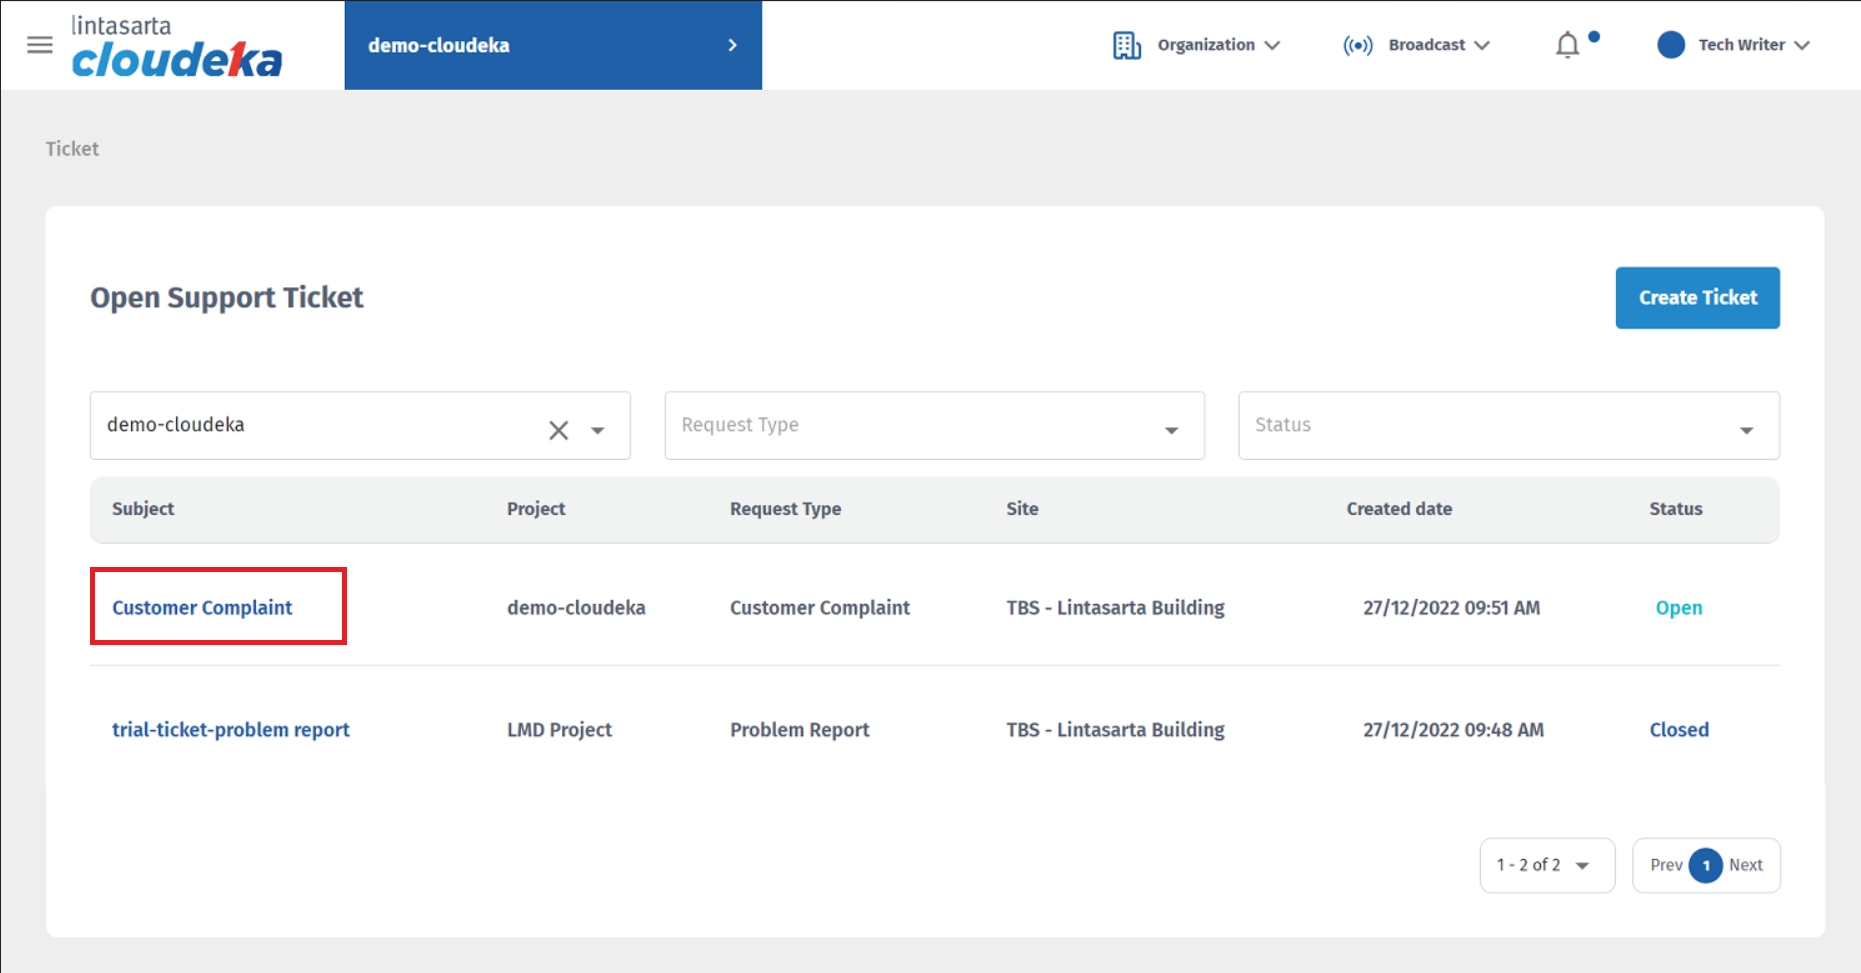Go to the Prev page

coord(1666,865)
